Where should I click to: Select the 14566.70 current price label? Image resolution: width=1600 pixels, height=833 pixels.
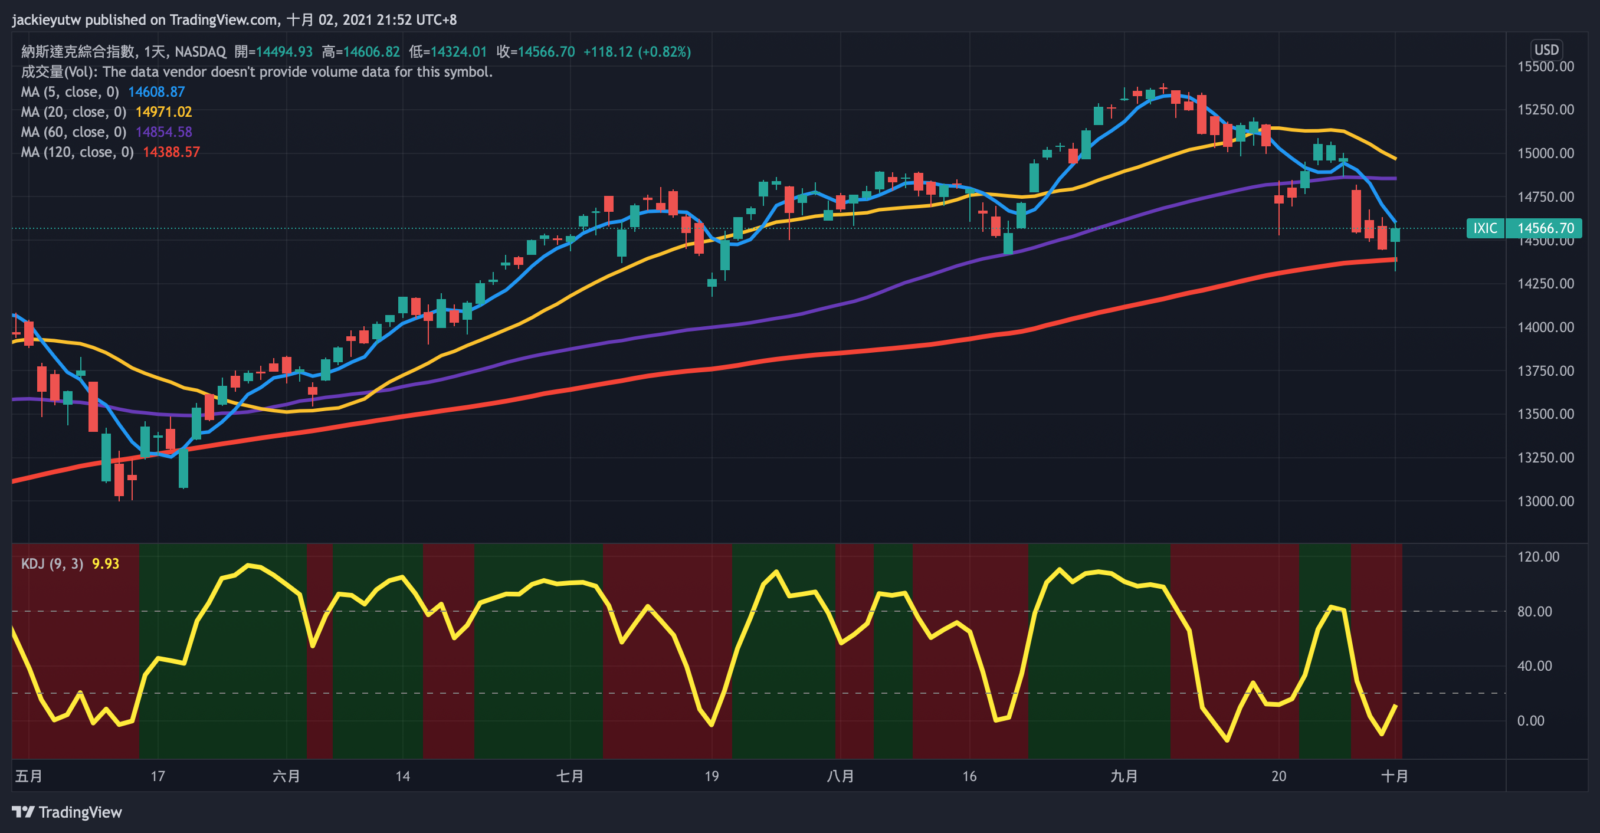click(x=1546, y=228)
